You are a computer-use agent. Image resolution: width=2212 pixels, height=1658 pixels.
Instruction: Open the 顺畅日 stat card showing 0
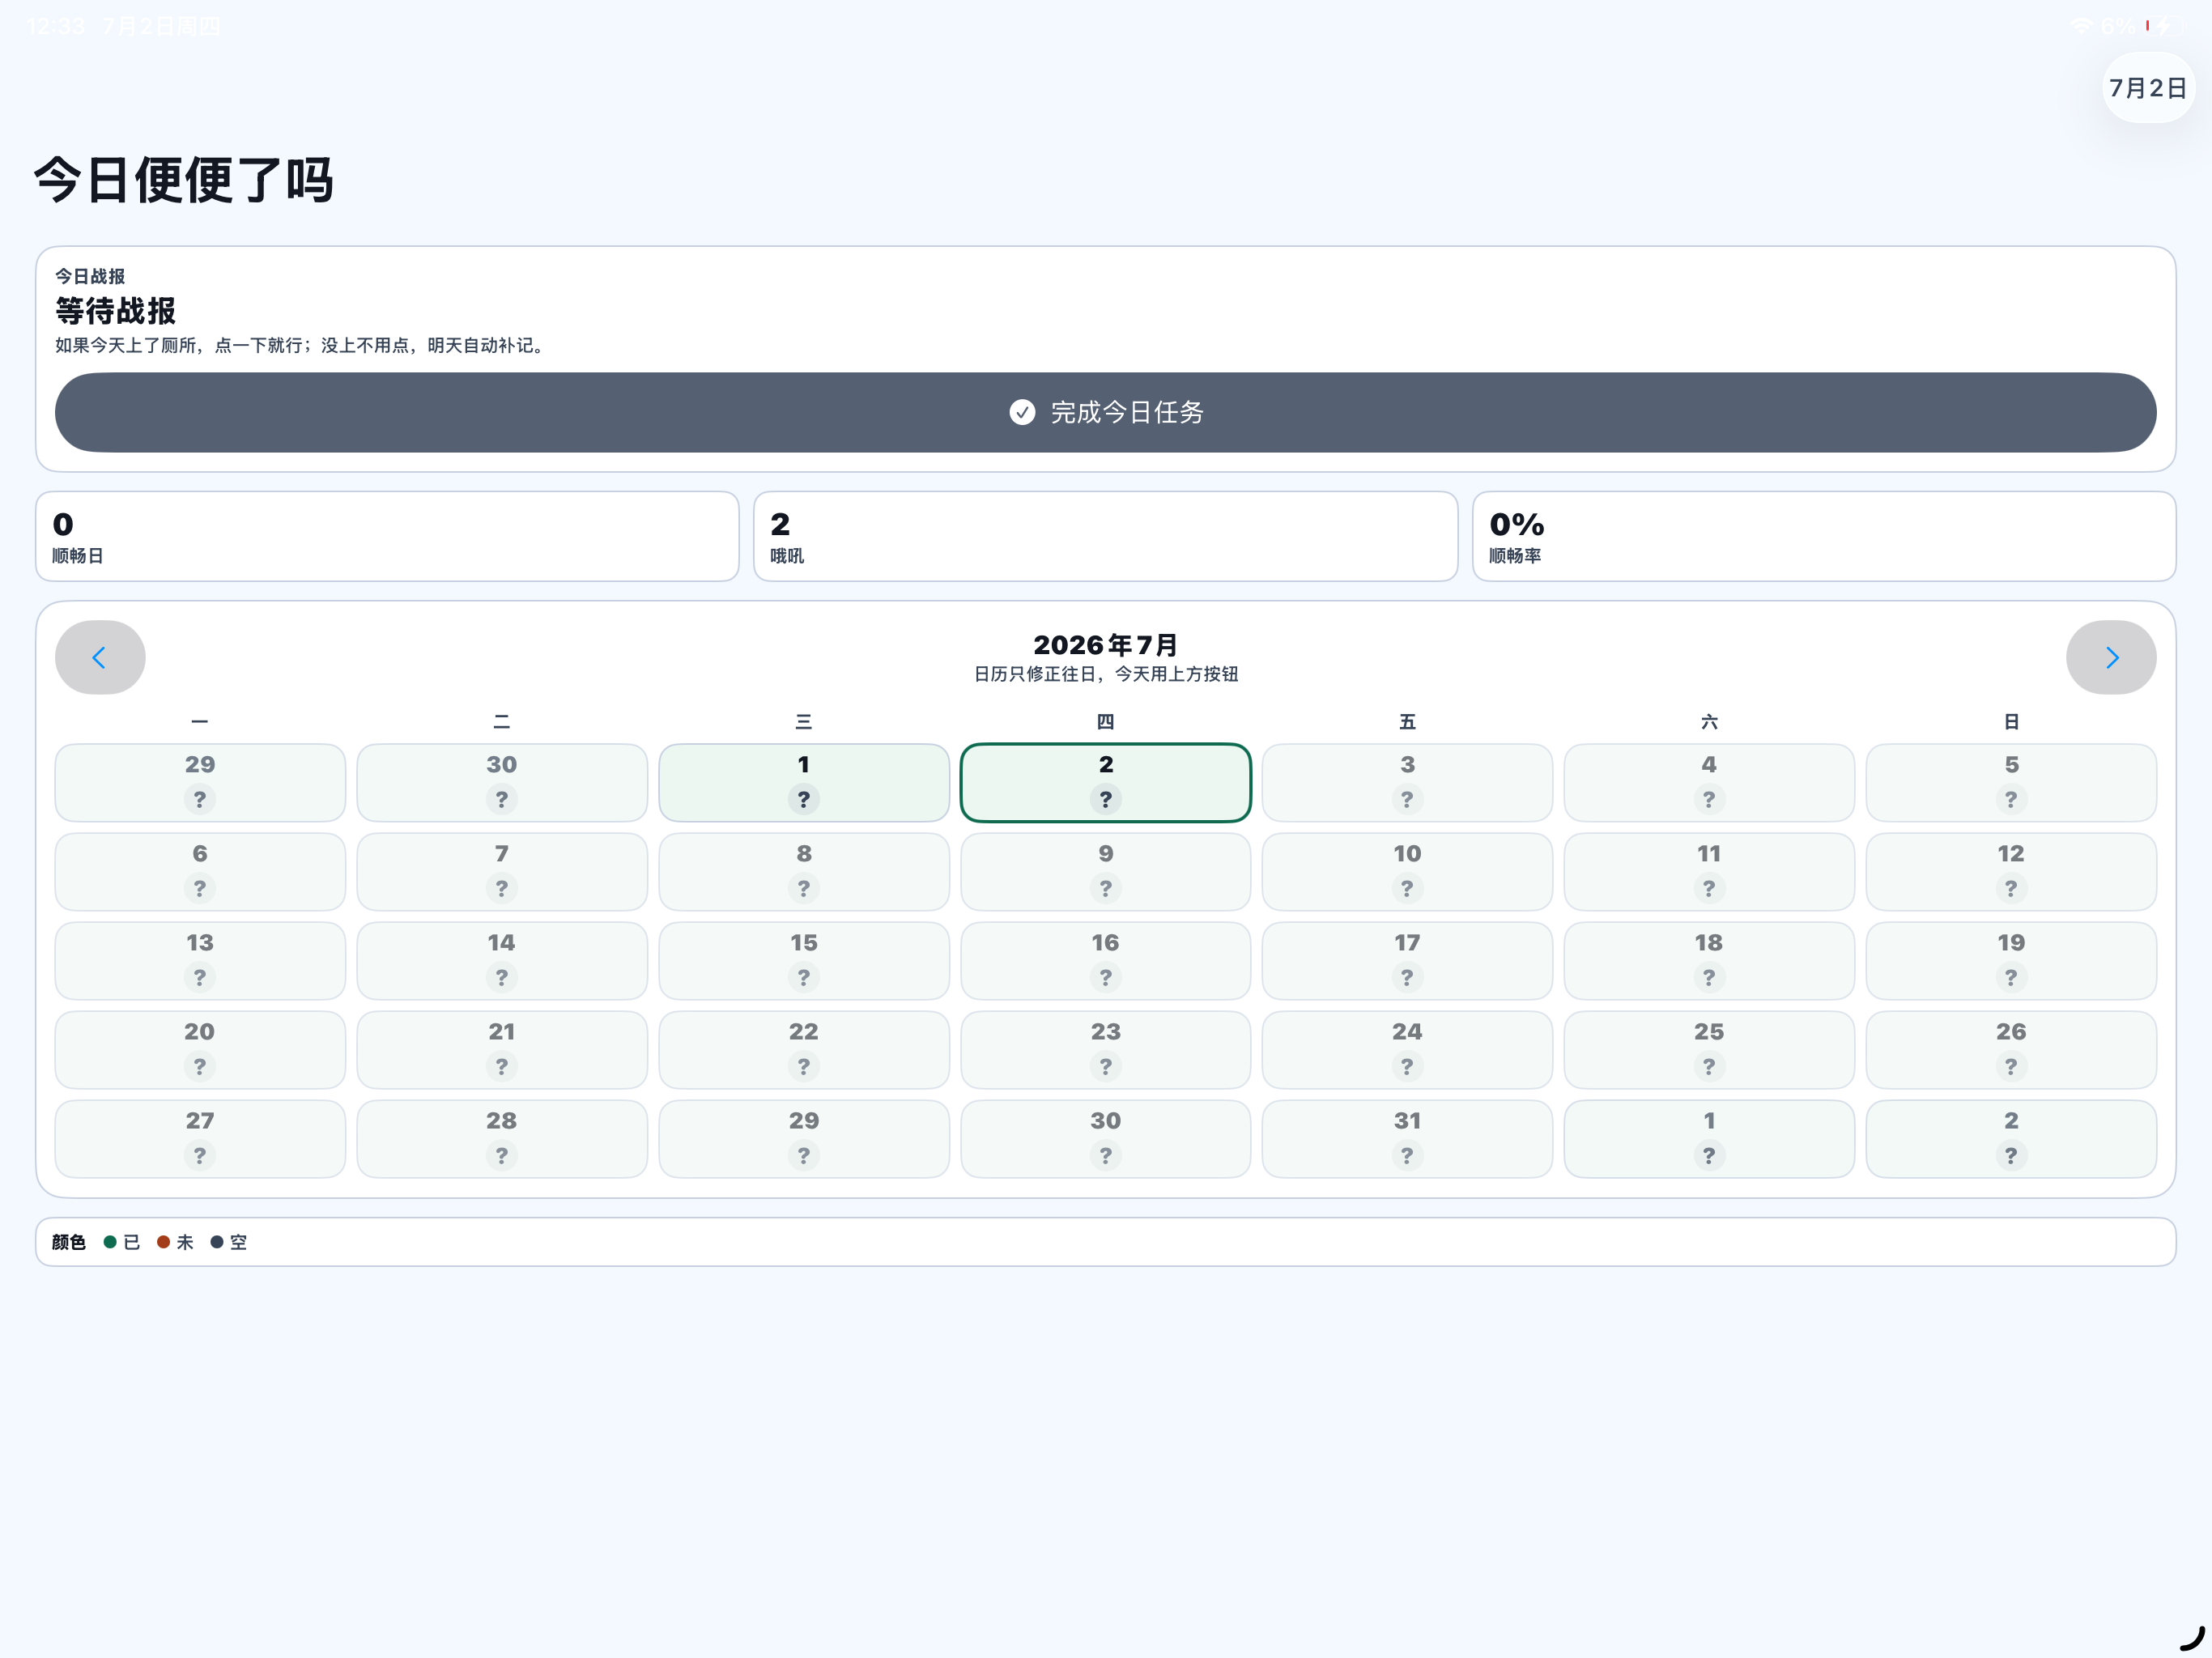coord(387,536)
